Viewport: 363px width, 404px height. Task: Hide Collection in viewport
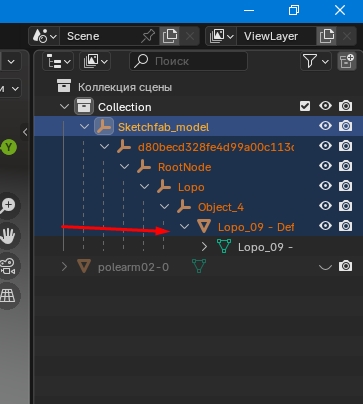(x=325, y=106)
